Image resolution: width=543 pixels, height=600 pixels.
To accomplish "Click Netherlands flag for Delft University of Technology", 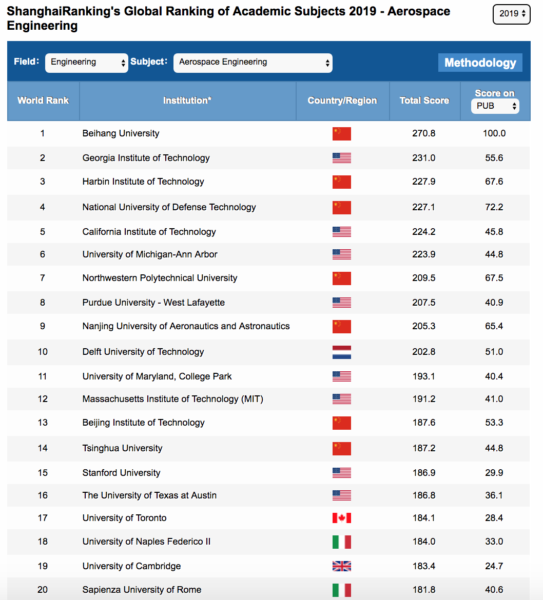I will pos(341,352).
